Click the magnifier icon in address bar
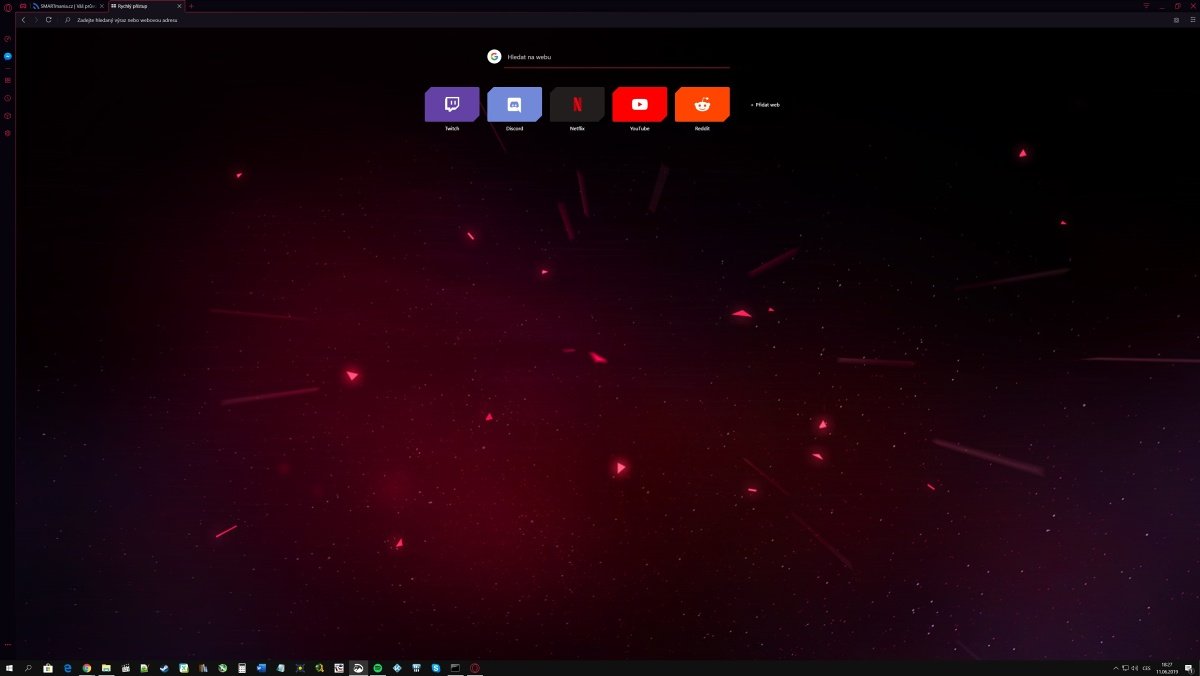The image size is (1200, 676). [x=67, y=19]
